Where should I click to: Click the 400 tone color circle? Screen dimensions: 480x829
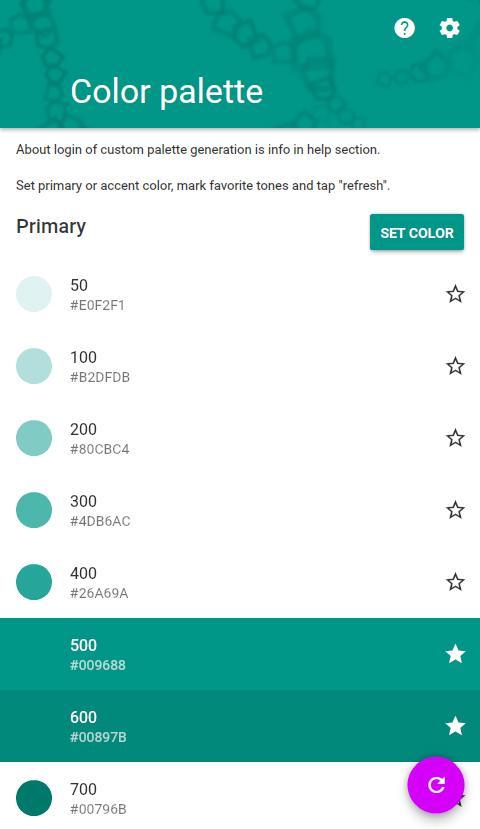(x=34, y=582)
